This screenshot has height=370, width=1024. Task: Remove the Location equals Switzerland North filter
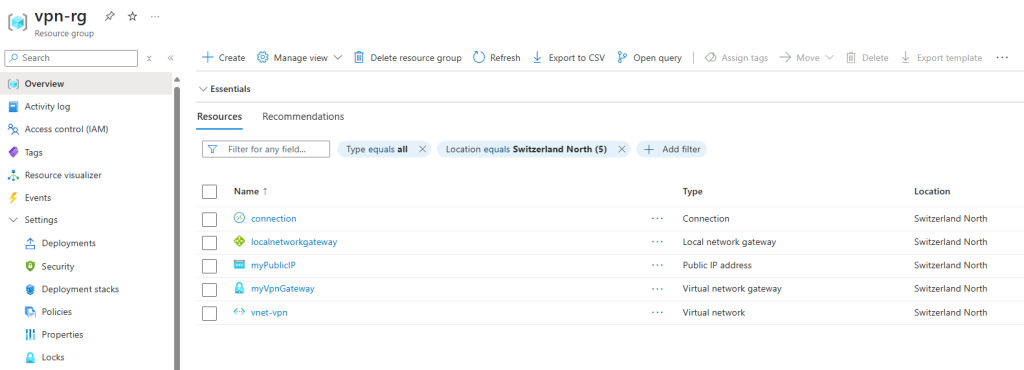click(622, 149)
